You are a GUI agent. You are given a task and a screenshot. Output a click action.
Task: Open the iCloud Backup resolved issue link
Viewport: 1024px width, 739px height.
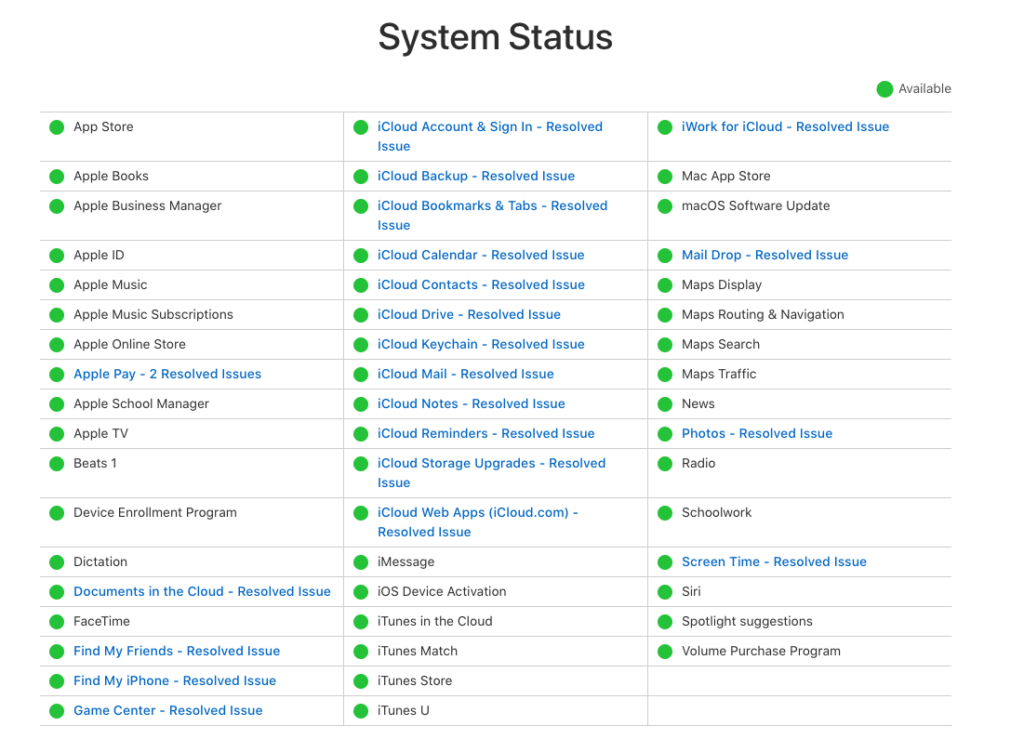point(476,175)
